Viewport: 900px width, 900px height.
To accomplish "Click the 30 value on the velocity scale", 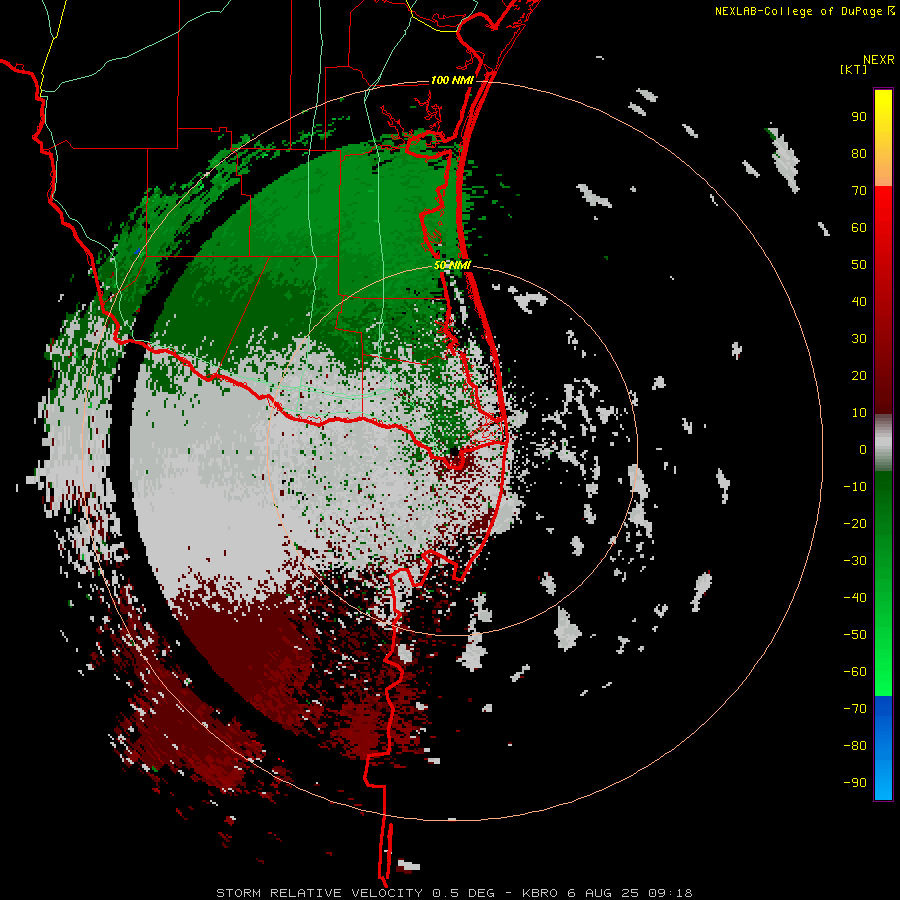I will point(859,339).
